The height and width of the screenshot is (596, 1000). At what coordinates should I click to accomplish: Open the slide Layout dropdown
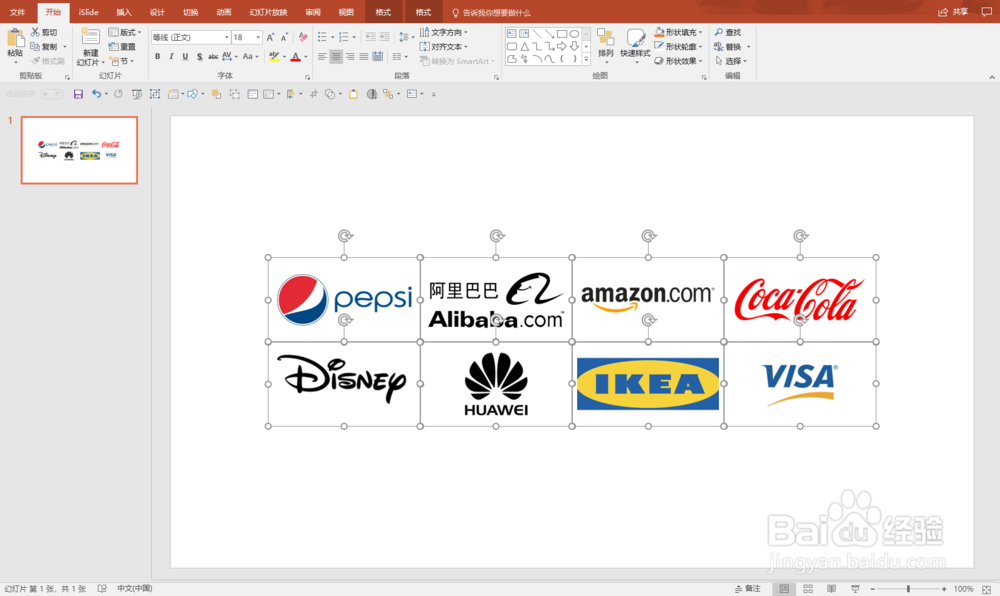pyautogui.click(x=125, y=32)
